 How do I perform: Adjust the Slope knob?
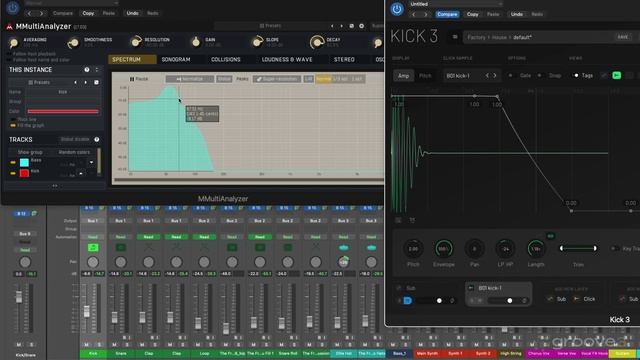tap(257, 42)
